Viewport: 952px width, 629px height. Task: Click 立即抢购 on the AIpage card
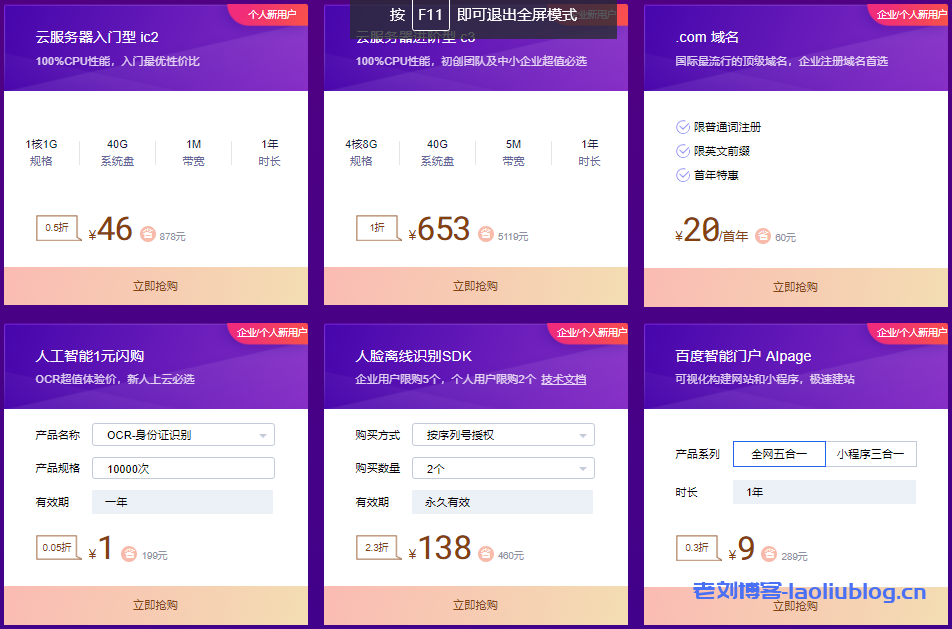click(x=795, y=605)
